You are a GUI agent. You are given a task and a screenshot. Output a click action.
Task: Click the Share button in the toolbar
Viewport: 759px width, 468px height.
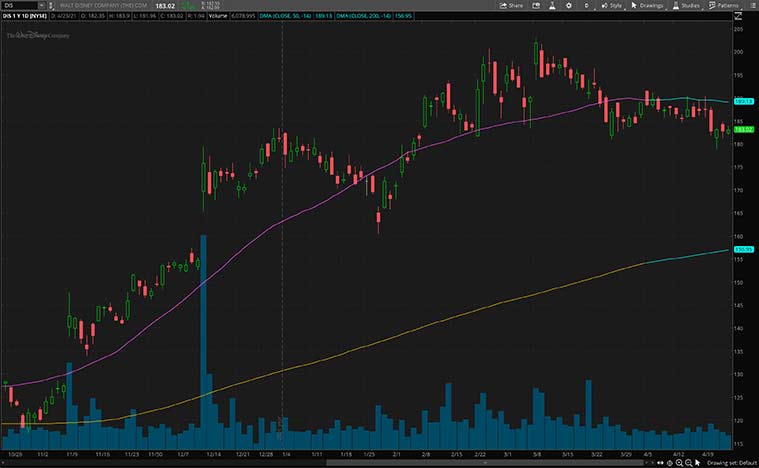pyautogui.click(x=511, y=5)
